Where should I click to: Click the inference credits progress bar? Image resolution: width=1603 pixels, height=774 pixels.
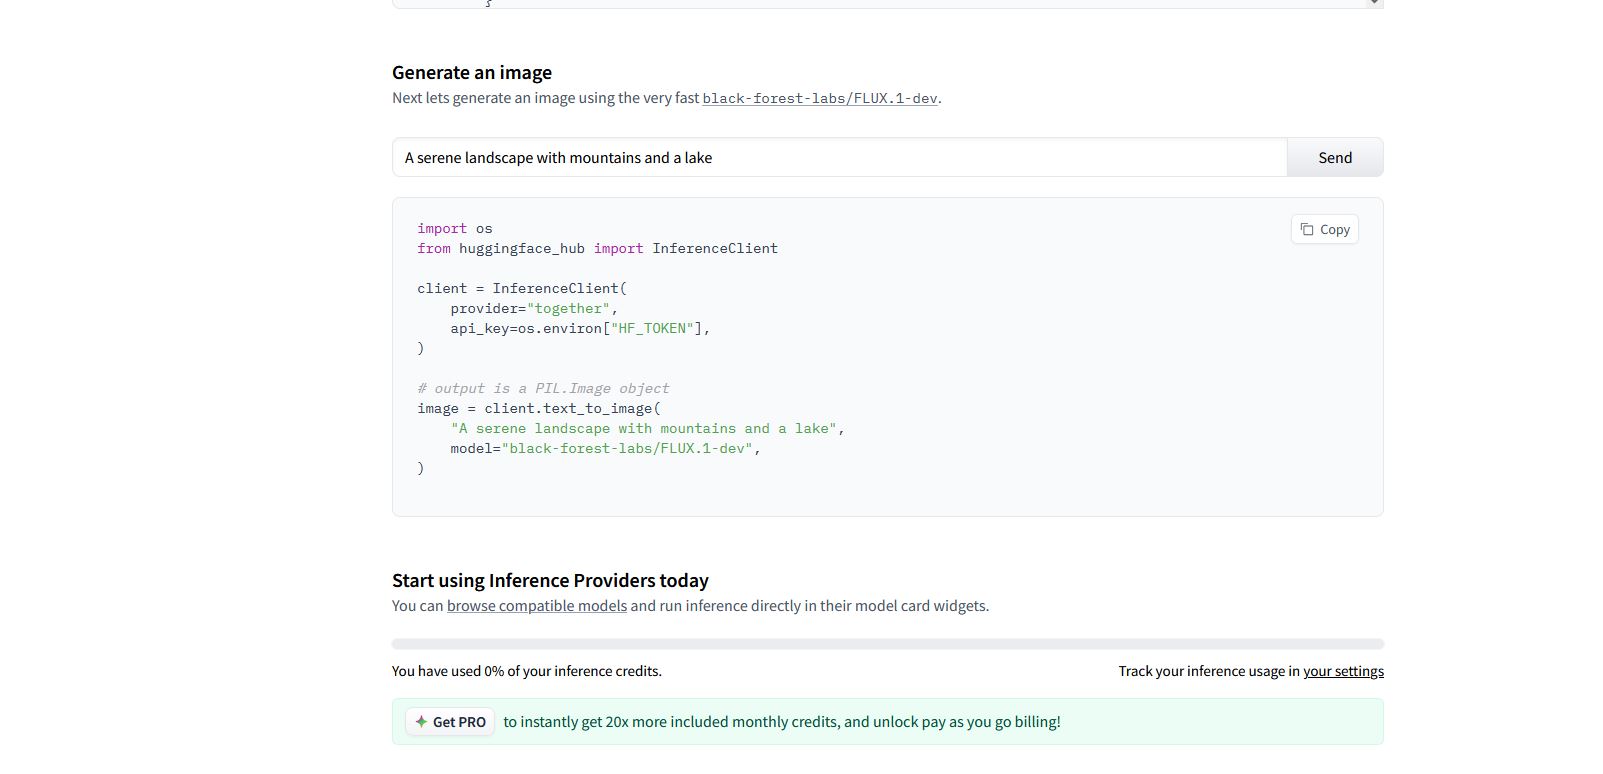[887, 644]
